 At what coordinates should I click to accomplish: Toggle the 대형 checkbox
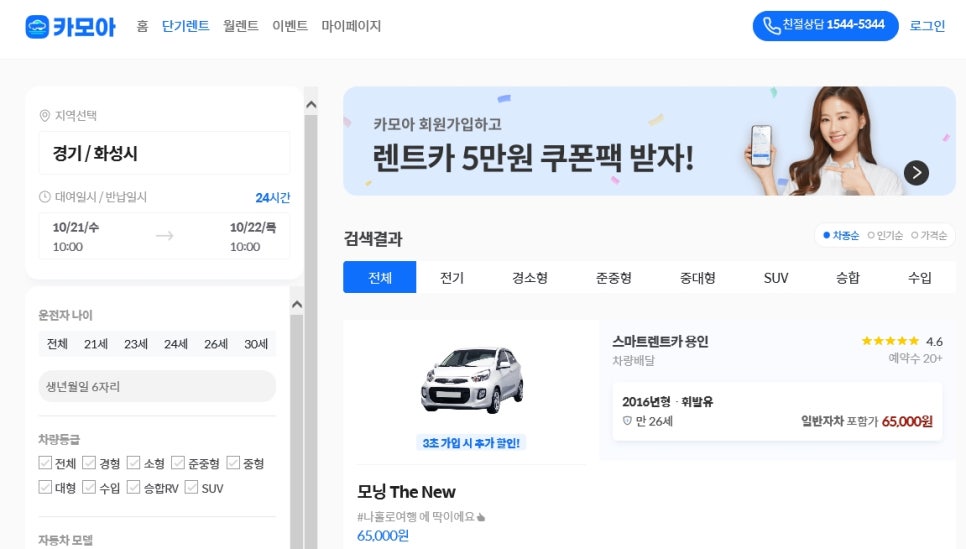(x=45, y=487)
